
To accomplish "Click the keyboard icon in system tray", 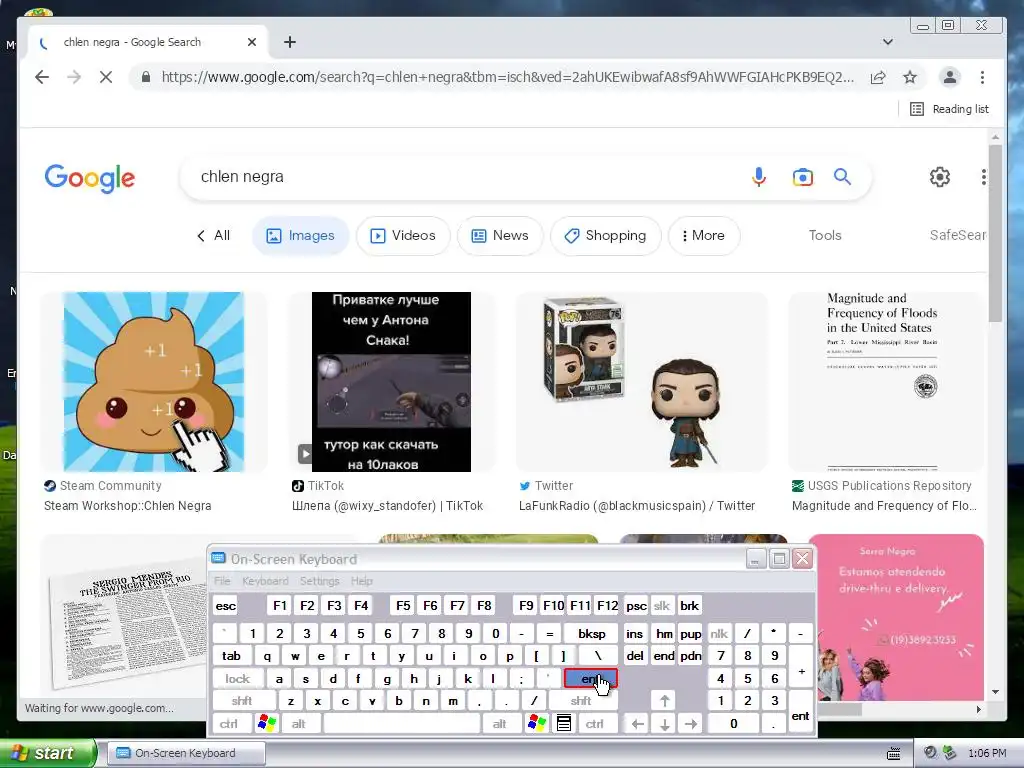I will [893, 754].
